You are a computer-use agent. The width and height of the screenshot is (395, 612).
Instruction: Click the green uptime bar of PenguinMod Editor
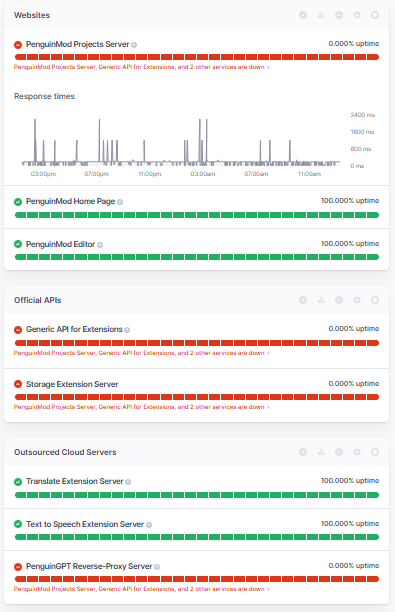pos(197,257)
